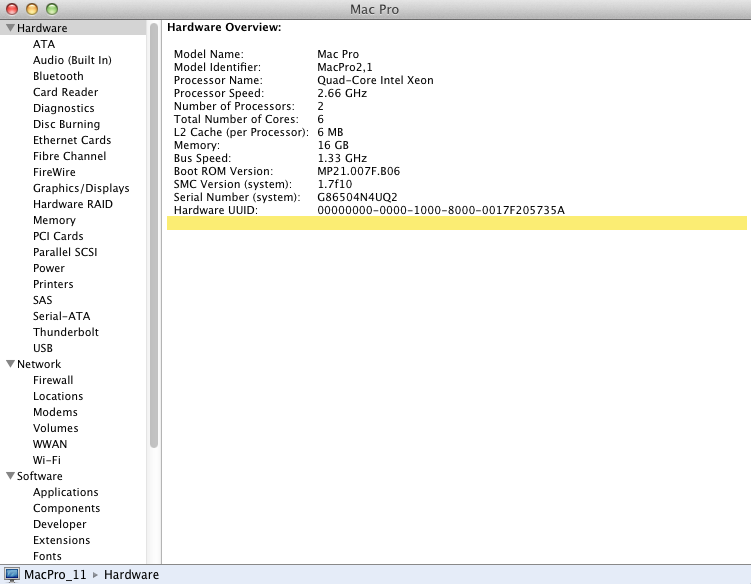Open Disc Burning information
Viewport: 751px width, 584px height.
pos(67,124)
